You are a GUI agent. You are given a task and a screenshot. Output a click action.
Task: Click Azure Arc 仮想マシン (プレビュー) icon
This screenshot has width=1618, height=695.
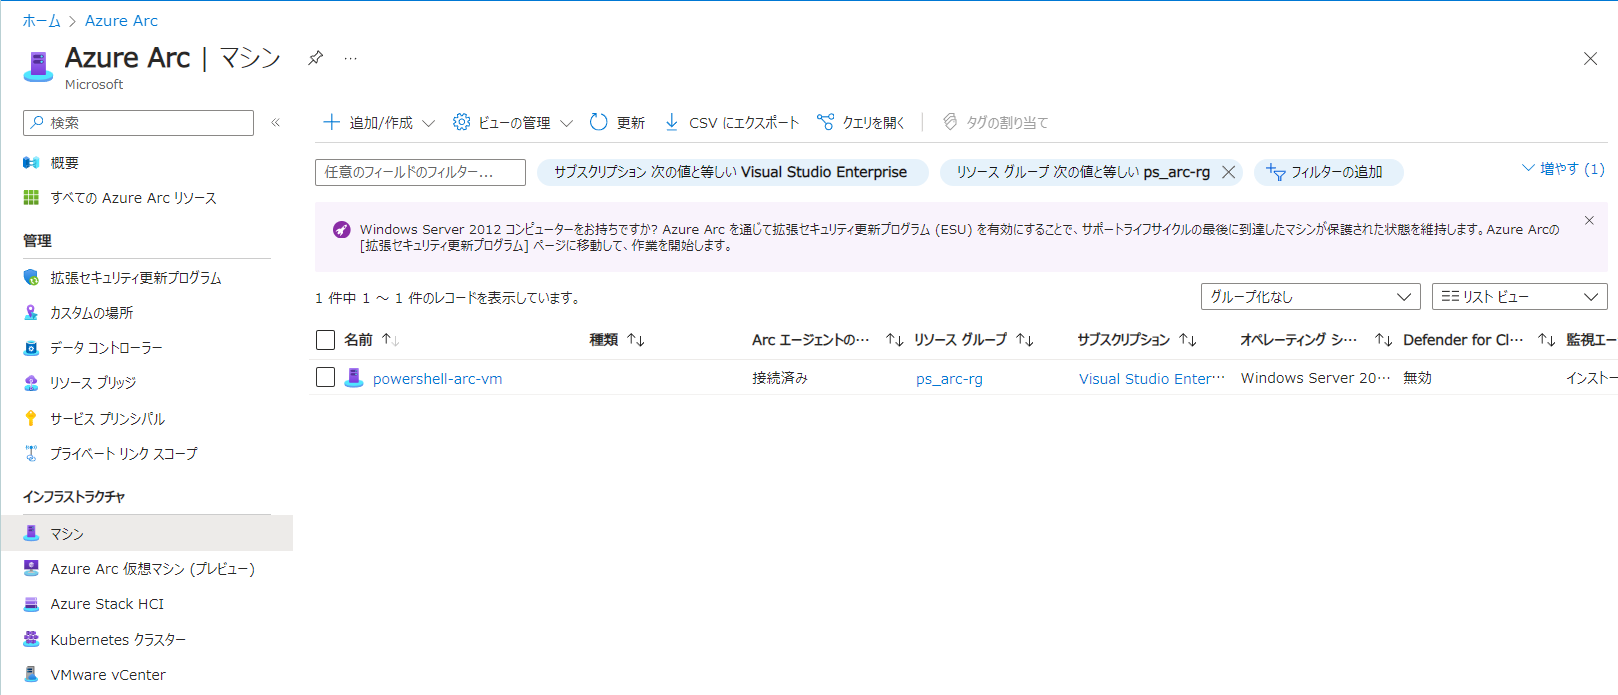point(31,568)
